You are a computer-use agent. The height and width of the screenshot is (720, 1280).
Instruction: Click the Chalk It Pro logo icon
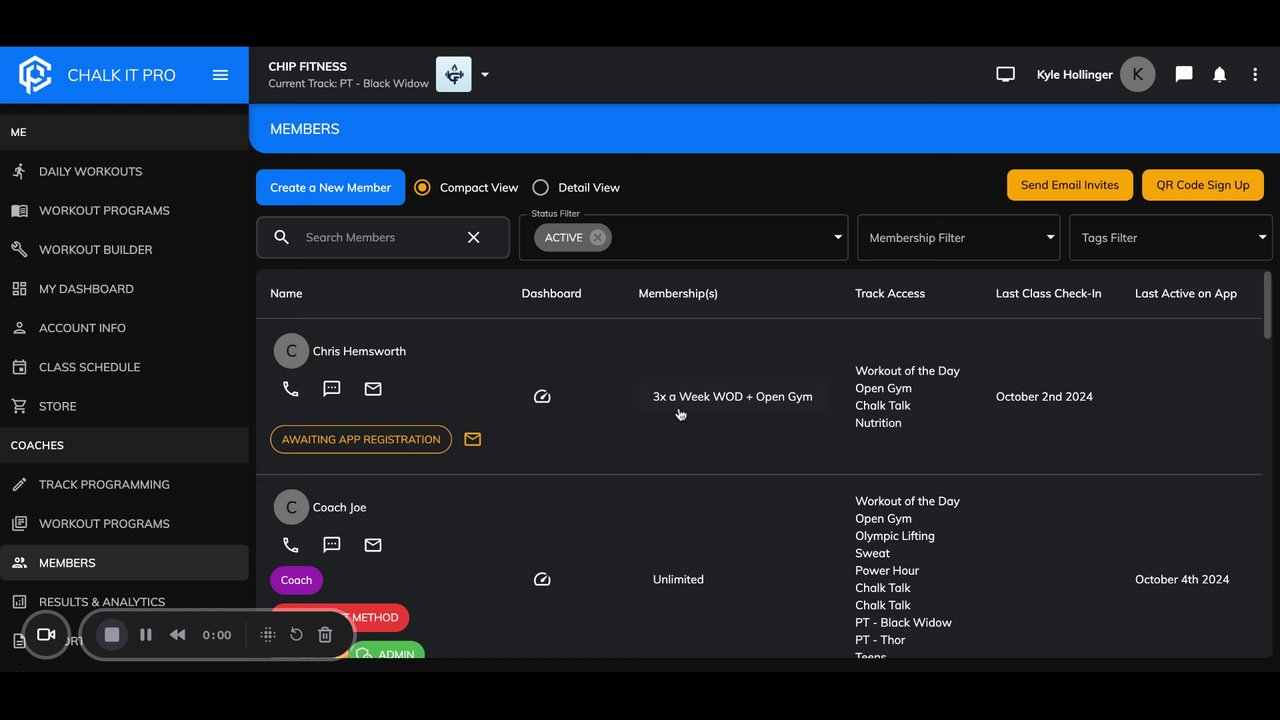click(35, 75)
